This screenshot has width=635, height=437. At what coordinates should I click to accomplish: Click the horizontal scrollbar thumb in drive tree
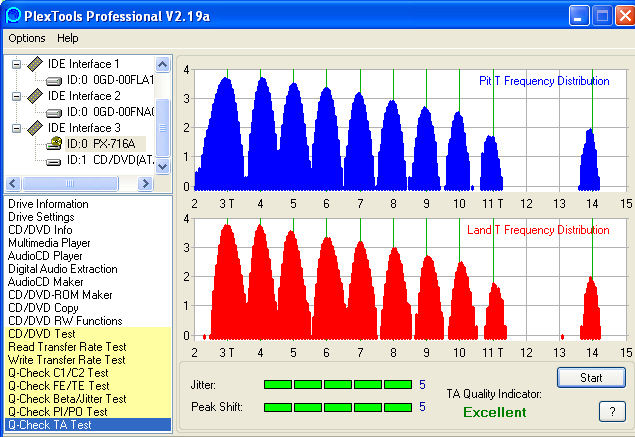pos(70,183)
